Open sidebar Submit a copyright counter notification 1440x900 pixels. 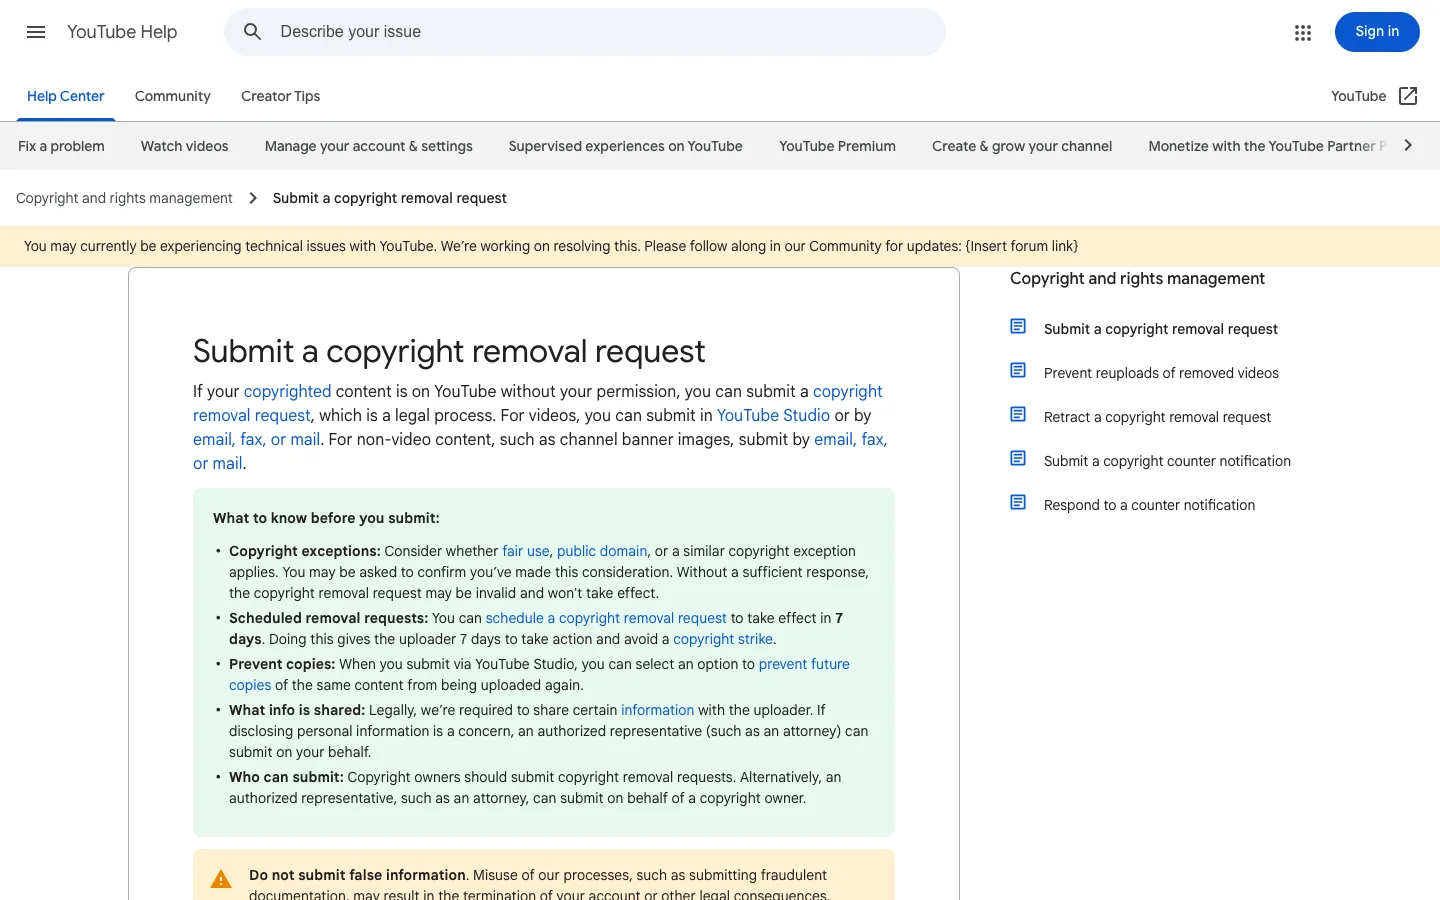coord(1167,461)
